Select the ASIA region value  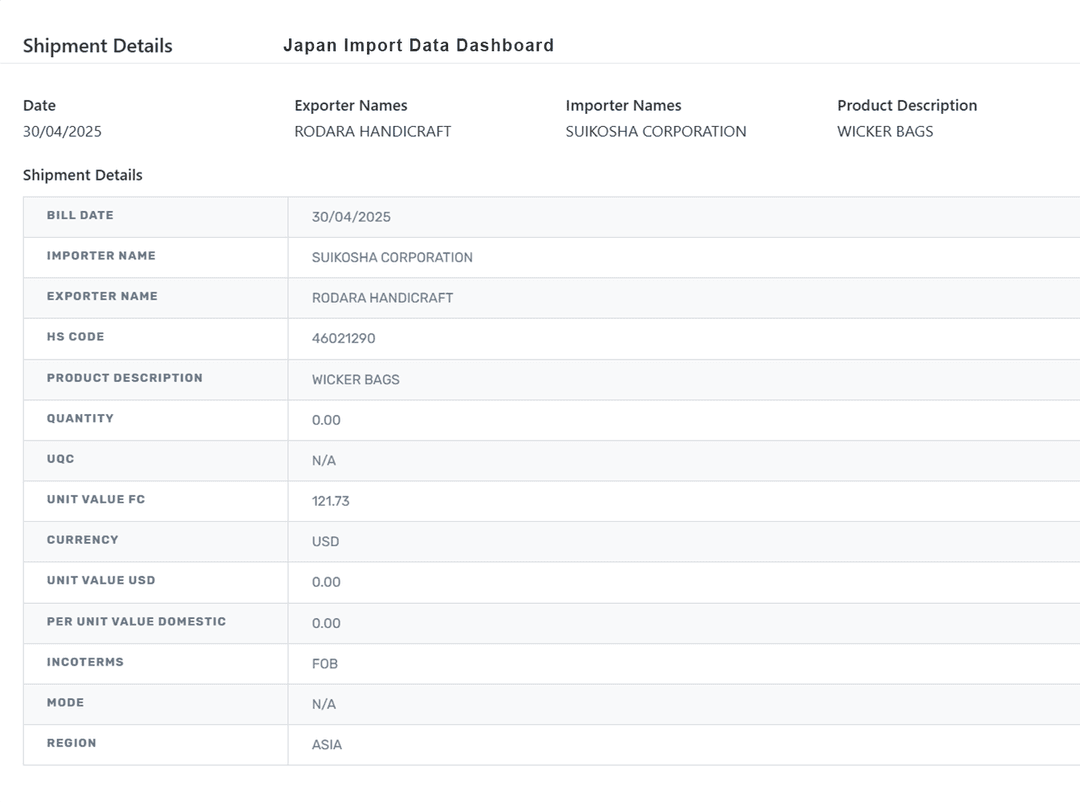tap(326, 744)
